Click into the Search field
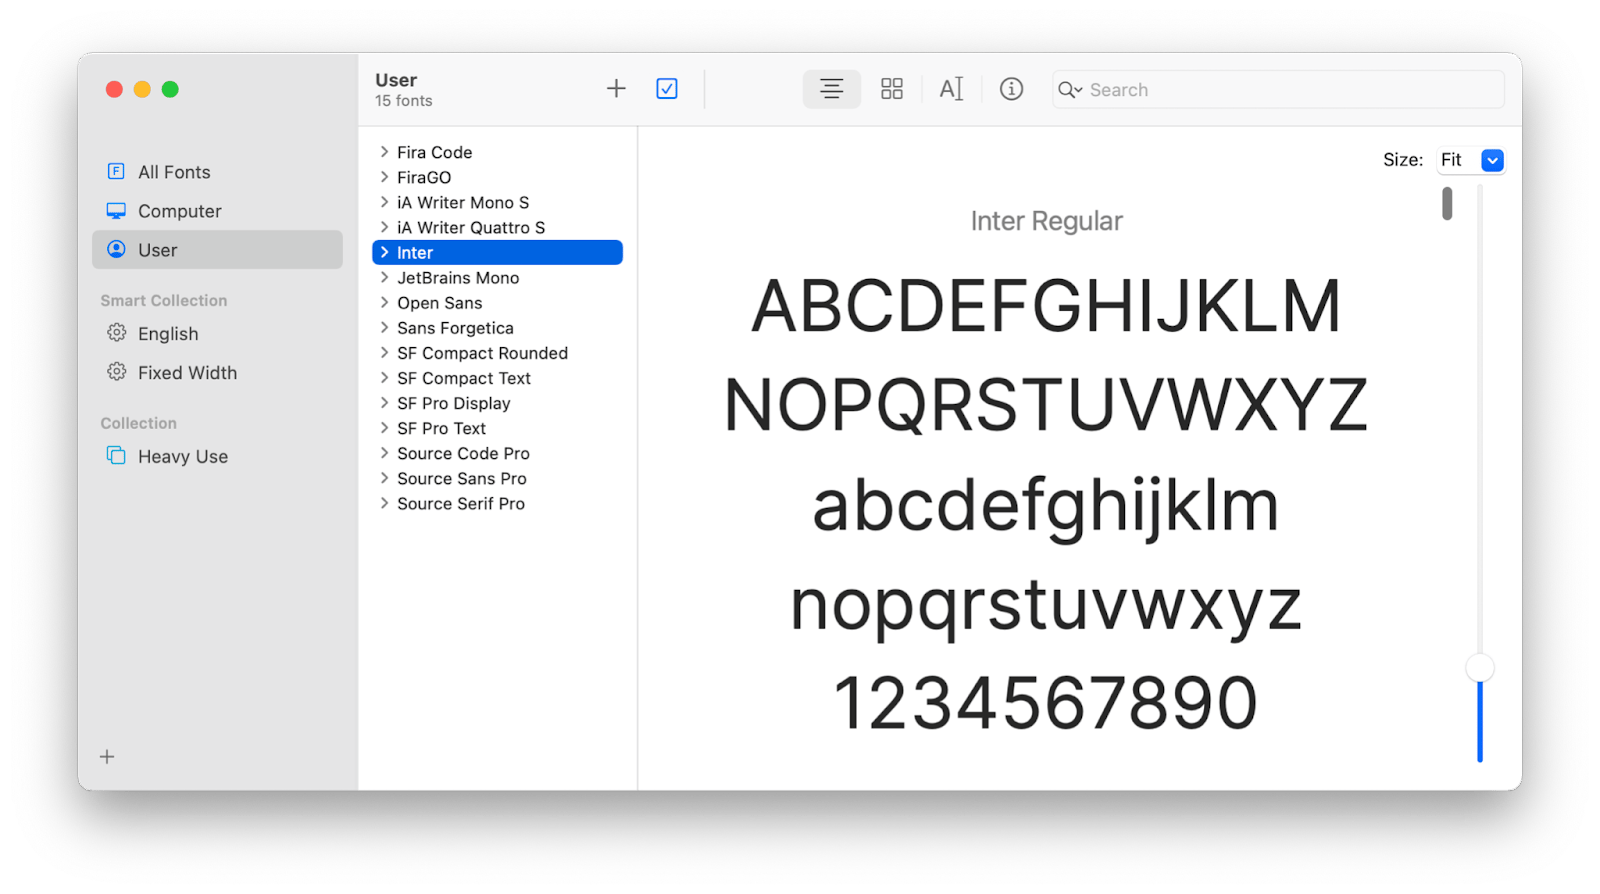The height and width of the screenshot is (894, 1600). (1278, 90)
